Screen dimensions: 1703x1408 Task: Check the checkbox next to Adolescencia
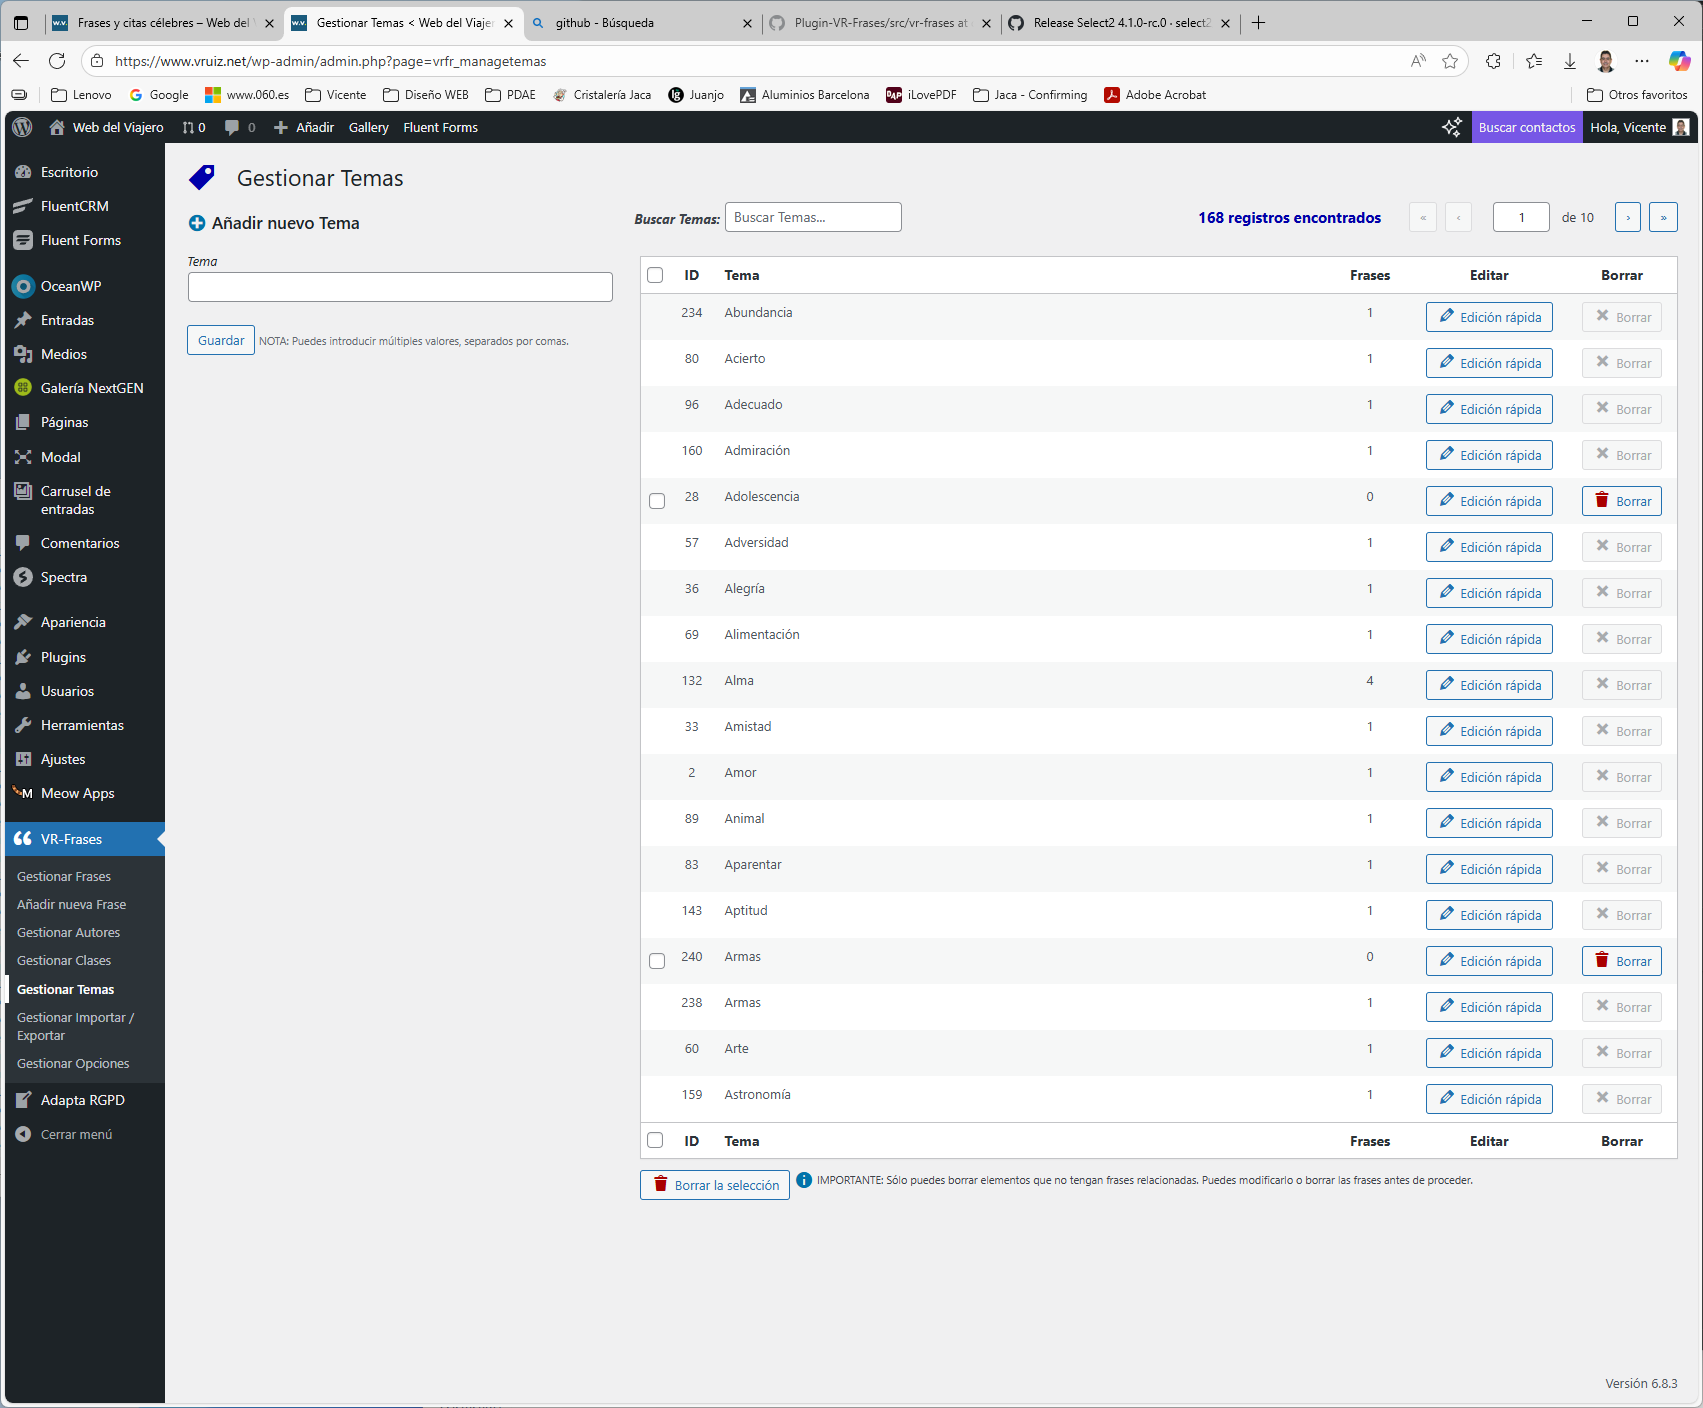(657, 501)
